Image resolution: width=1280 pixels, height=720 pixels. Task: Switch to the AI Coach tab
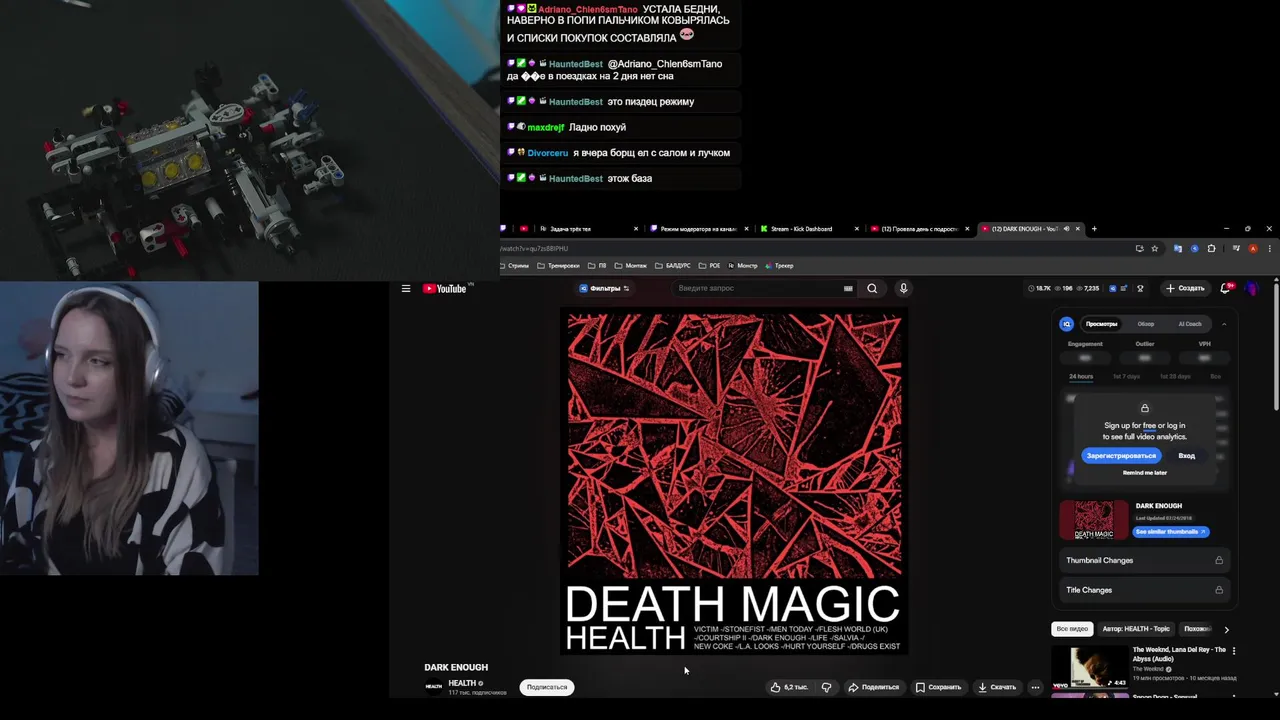[x=1190, y=324]
